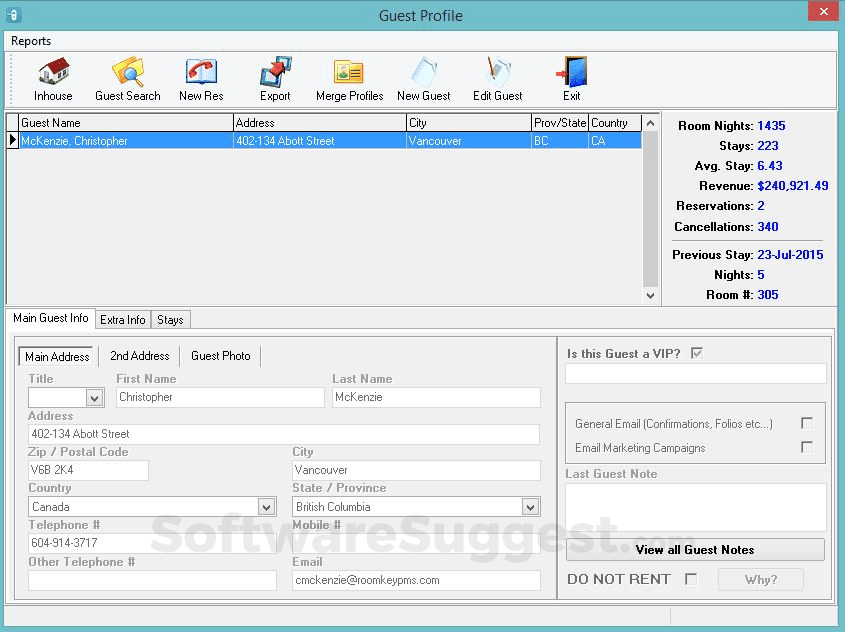Click View all Guest Notes
Viewport: 845px width, 632px height.
pos(695,549)
